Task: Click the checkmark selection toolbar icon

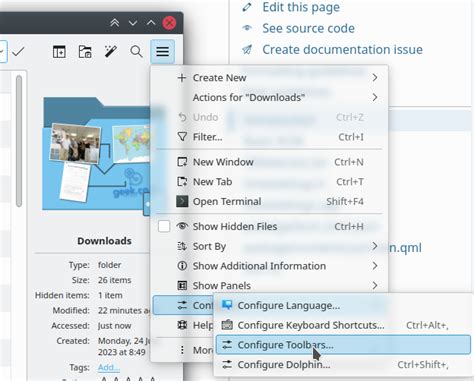Action: 18,52
